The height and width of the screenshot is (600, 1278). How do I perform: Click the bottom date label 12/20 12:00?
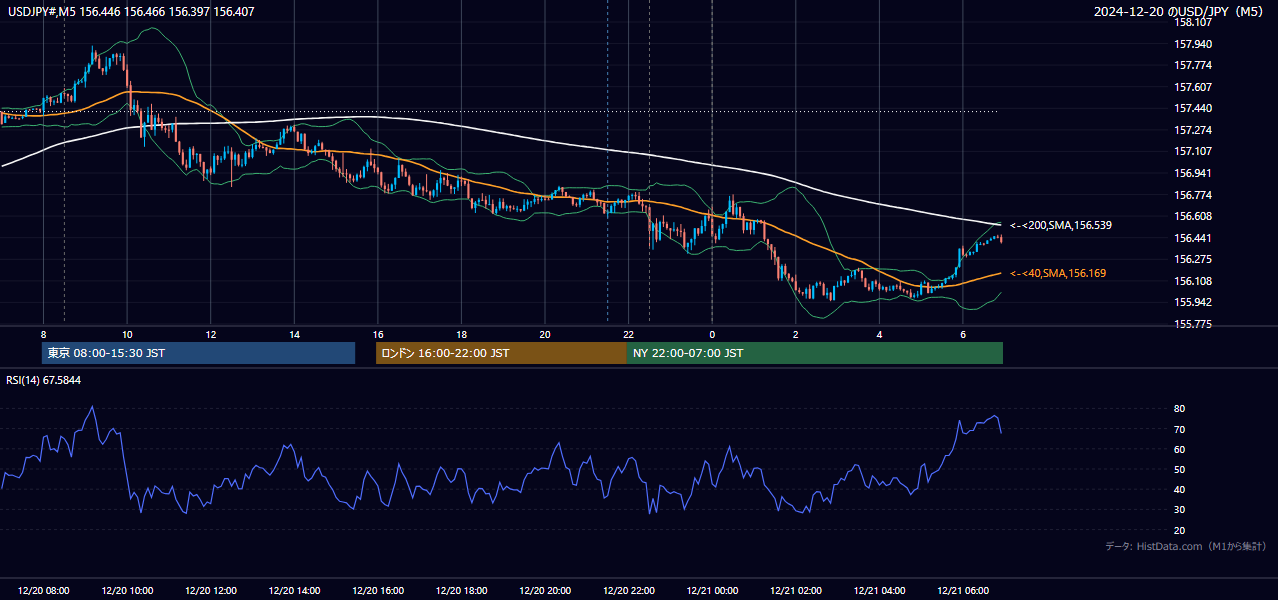(211, 591)
